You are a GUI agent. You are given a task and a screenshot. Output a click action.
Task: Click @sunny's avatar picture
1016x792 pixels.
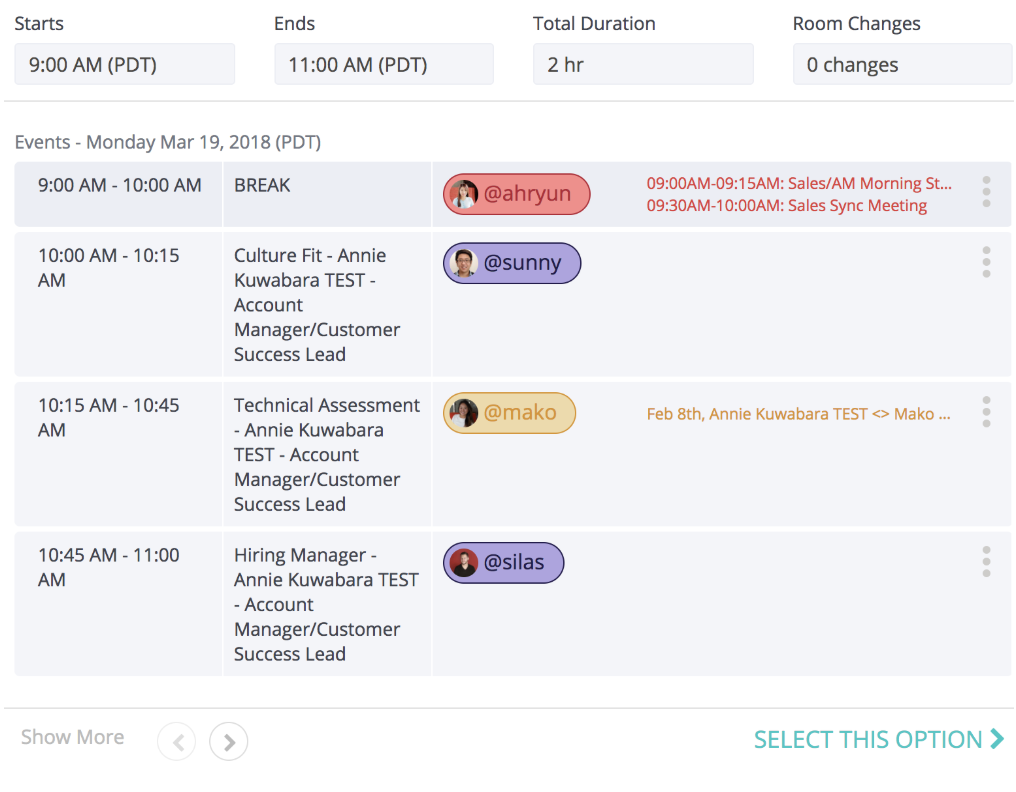(x=463, y=264)
